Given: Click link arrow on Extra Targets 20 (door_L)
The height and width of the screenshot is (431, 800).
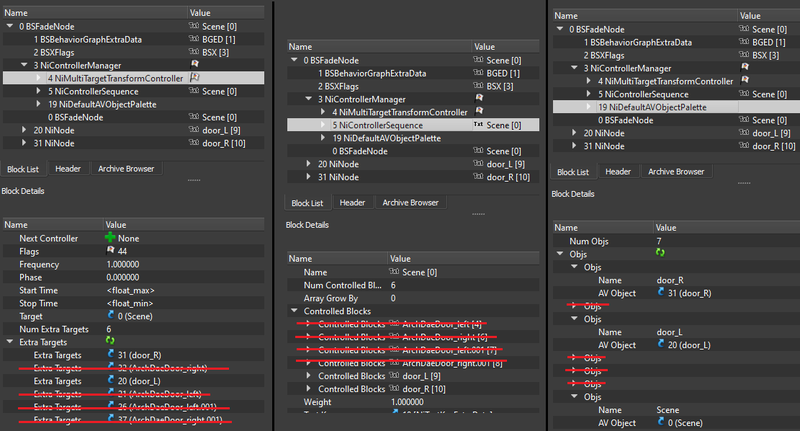Looking at the screenshot, I should point(111,380).
